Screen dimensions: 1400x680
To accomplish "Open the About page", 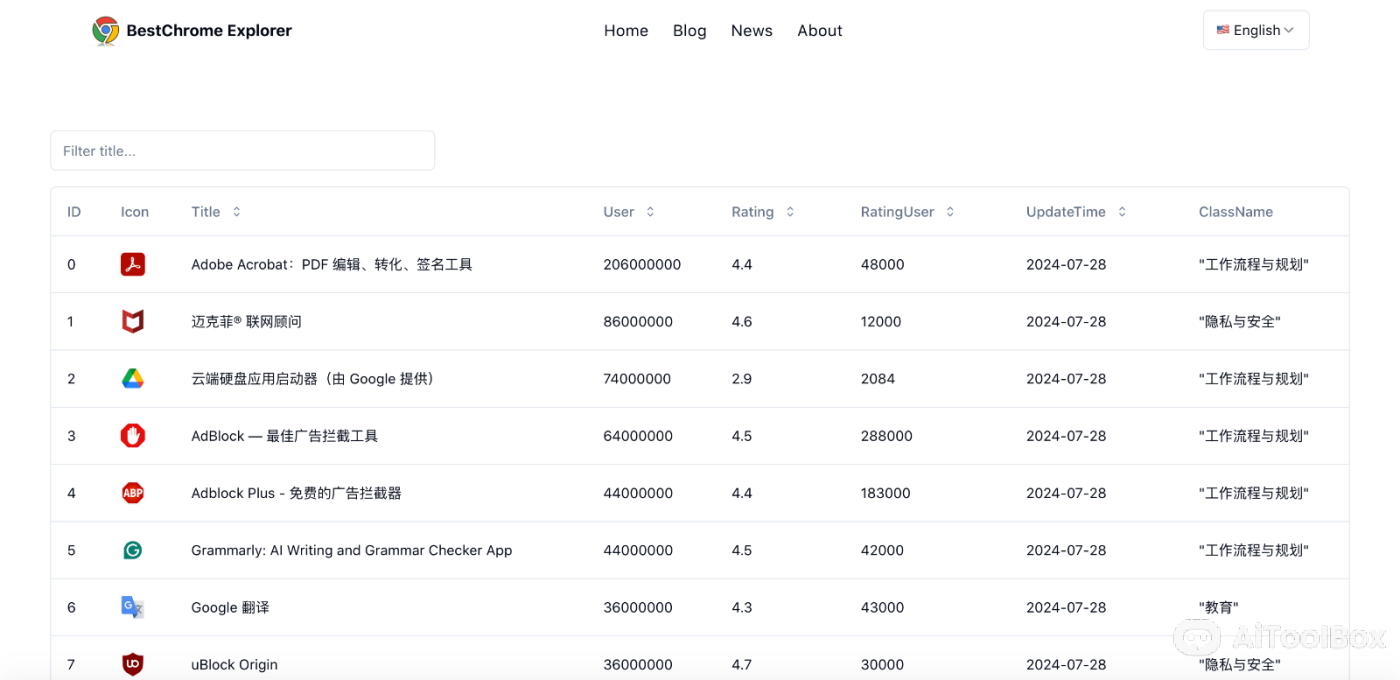I will click(819, 30).
